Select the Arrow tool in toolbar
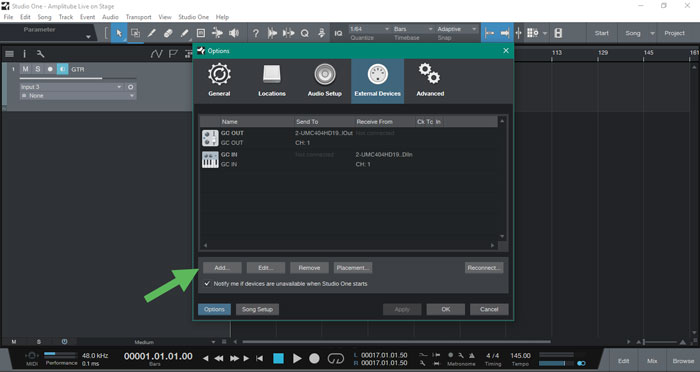 coord(119,33)
